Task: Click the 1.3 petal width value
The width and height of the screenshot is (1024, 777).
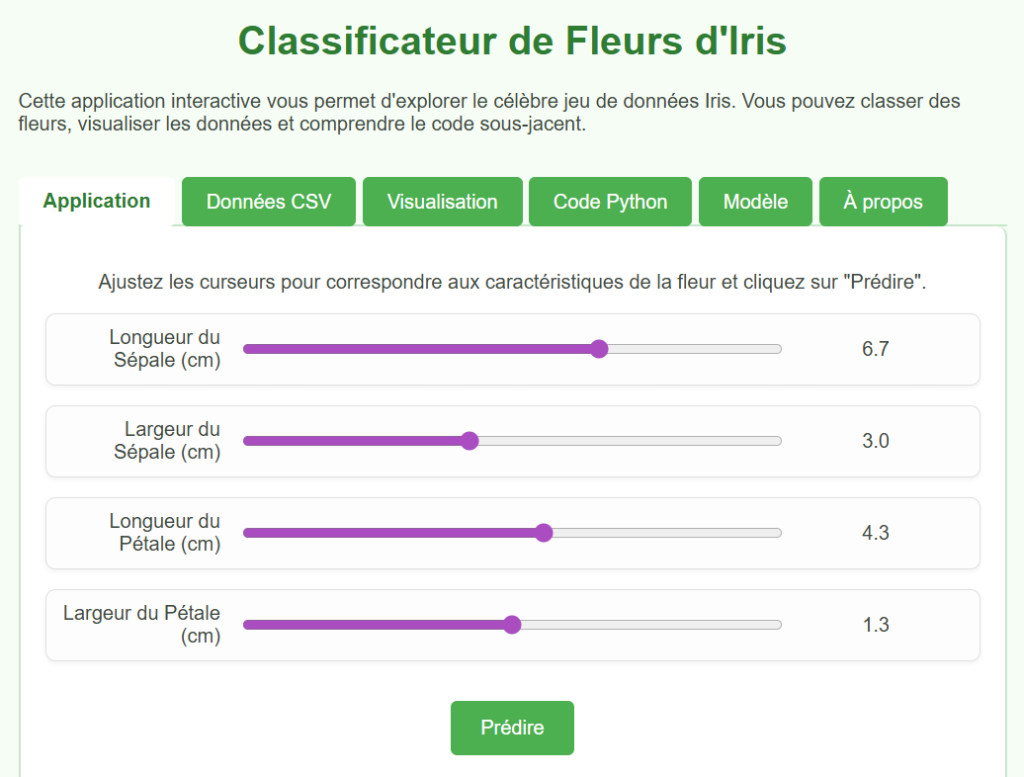Action: [875, 625]
